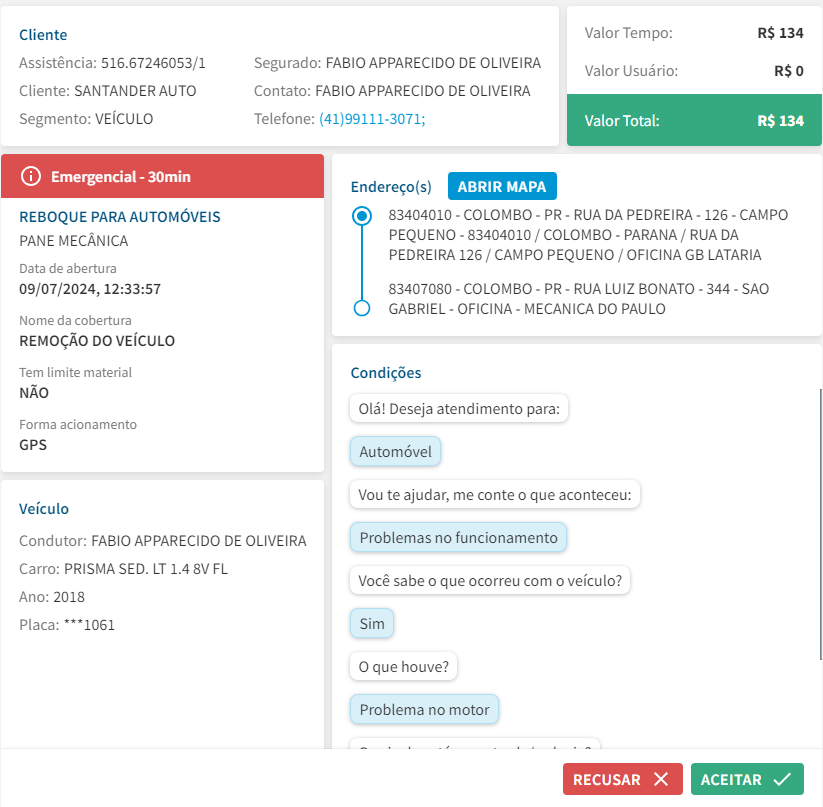Click the "Automóvel" answer bubble

click(395, 452)
